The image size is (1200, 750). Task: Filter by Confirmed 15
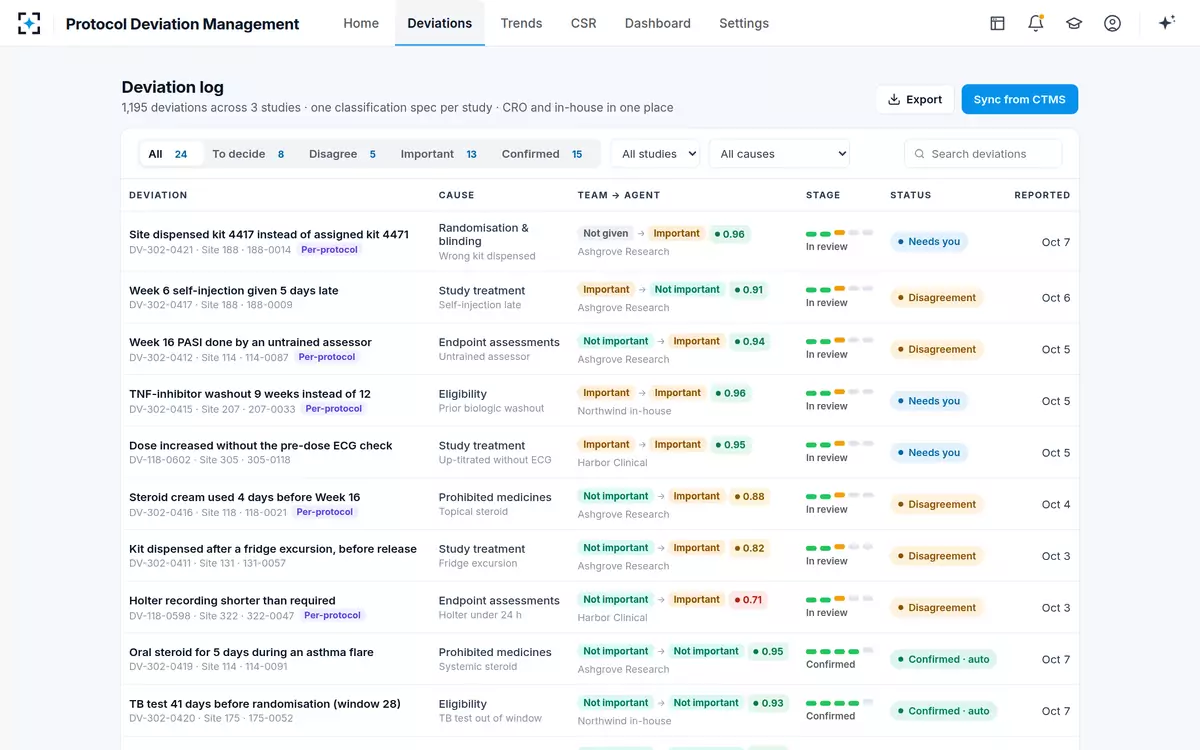543,154
